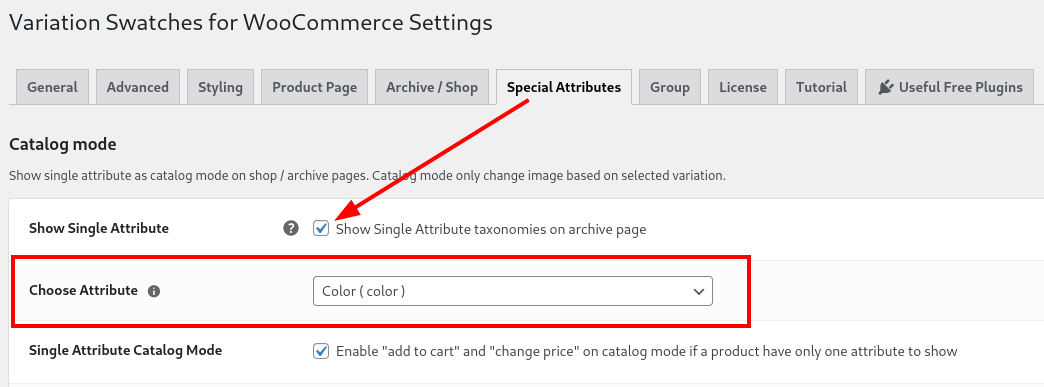Select the Special Attributes tab
The width and height of the screenshot is (1044, 387).
(564, 87)
